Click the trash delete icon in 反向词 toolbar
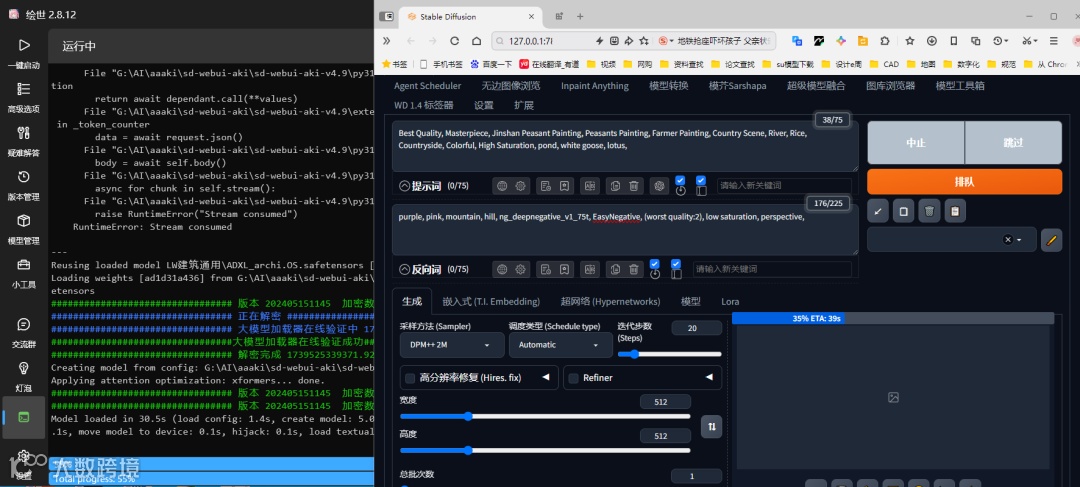The image size is (1080, 487). [x=634, y=269]
